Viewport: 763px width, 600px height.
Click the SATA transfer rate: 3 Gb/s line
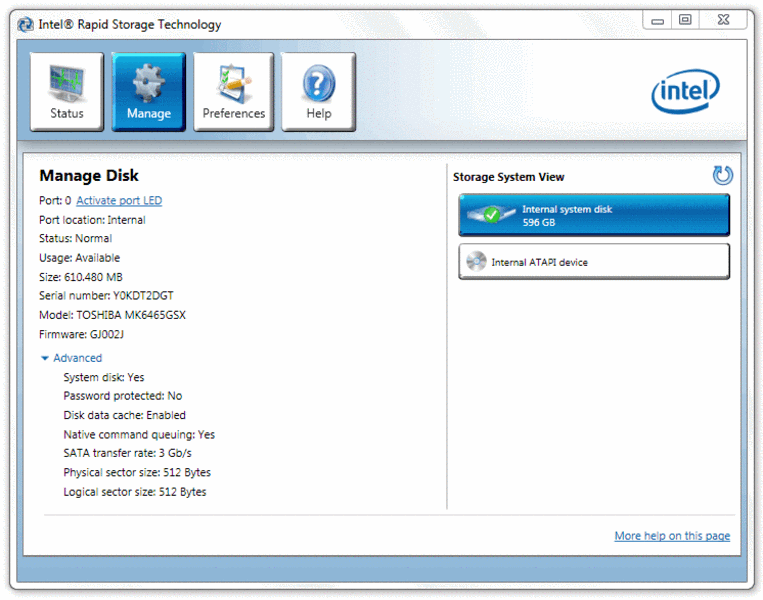pyautogui.click(x=127, y=454)
